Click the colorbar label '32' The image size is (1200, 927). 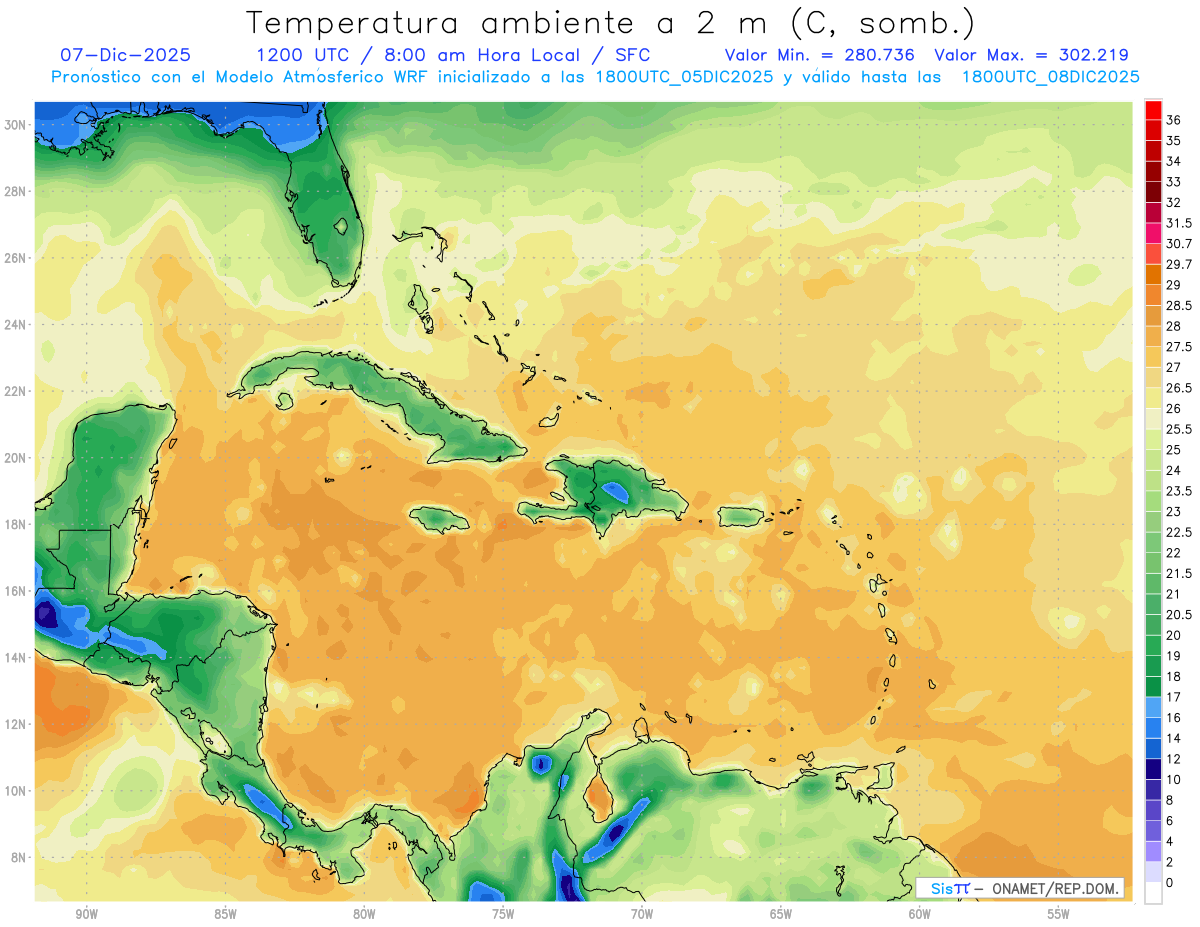tap(1174, 203)
